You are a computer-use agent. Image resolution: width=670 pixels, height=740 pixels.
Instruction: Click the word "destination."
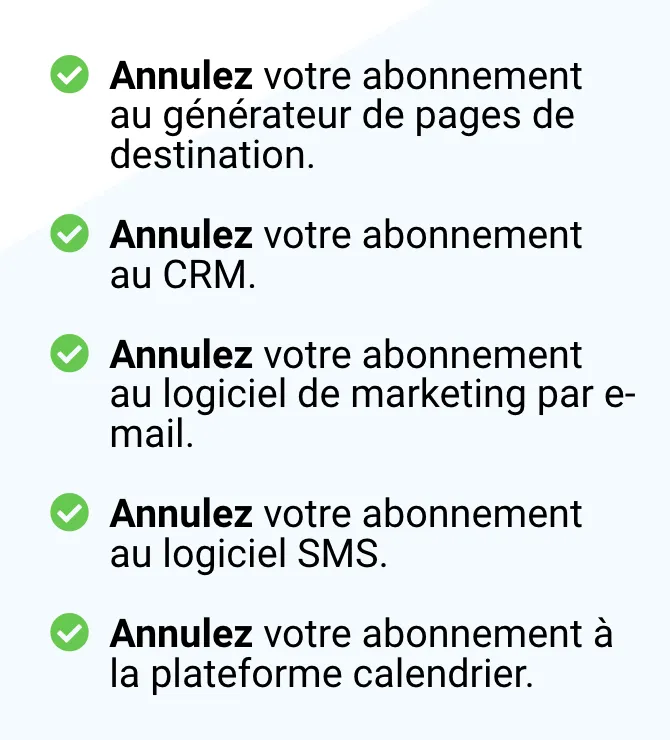(212, 155)
